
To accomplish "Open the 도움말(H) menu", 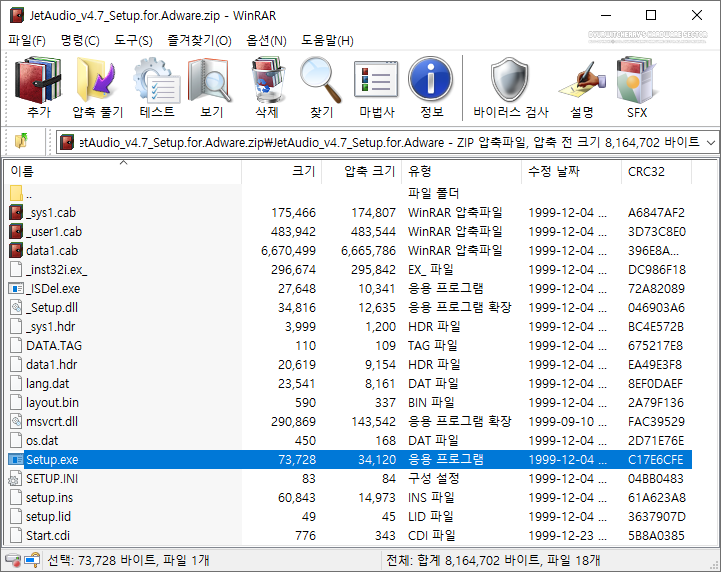I will pyautogui.click(x=327, y=40).
